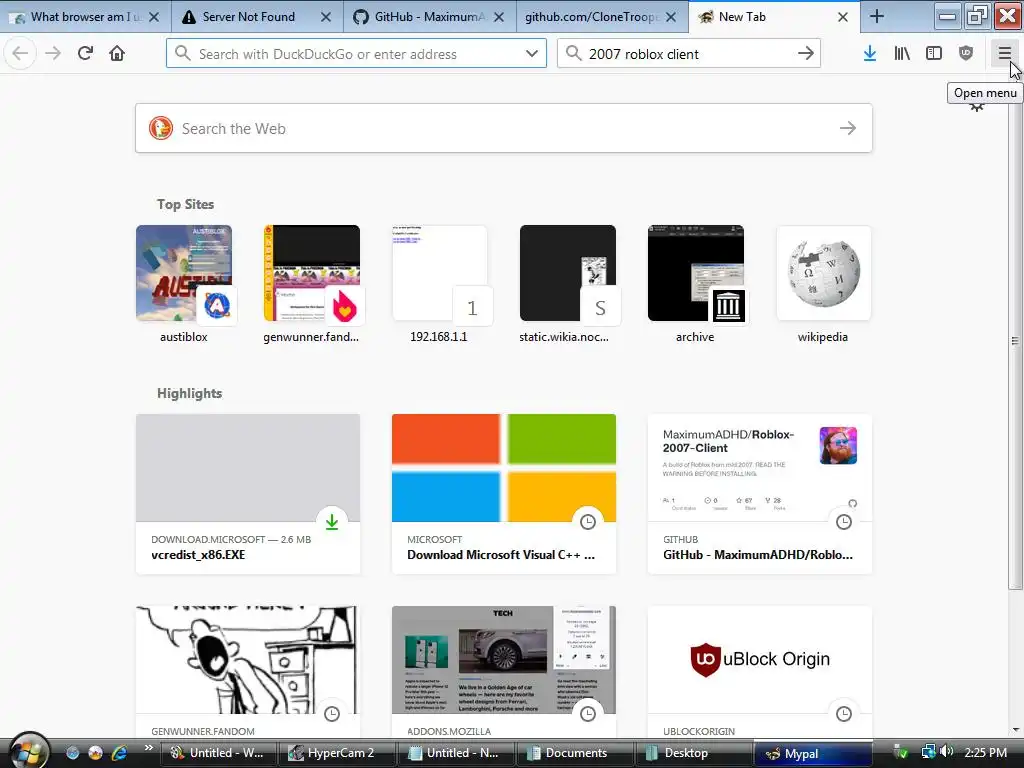Open a new tab with plus button
Screen dimensions: 1024x768
click(877, 17)
